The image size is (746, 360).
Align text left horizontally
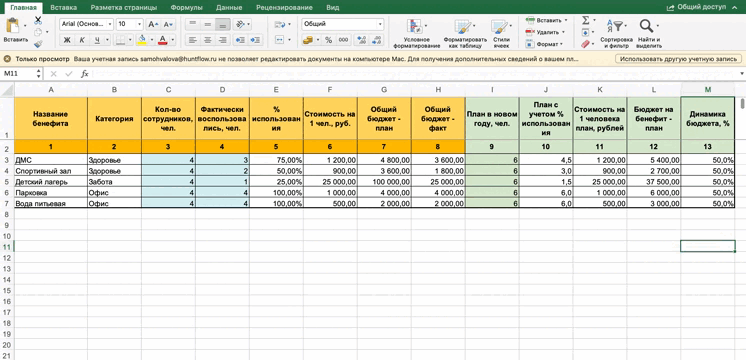tap(192, 40)
